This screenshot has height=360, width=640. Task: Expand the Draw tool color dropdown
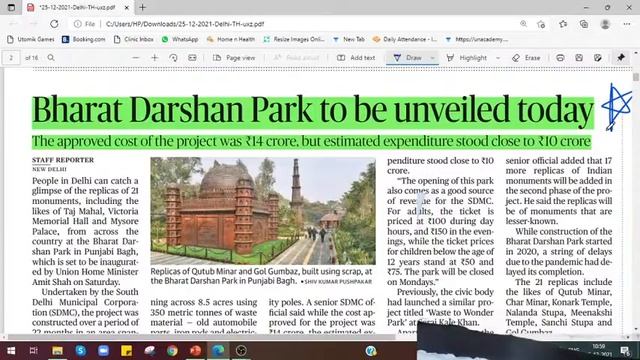(432, 58)
